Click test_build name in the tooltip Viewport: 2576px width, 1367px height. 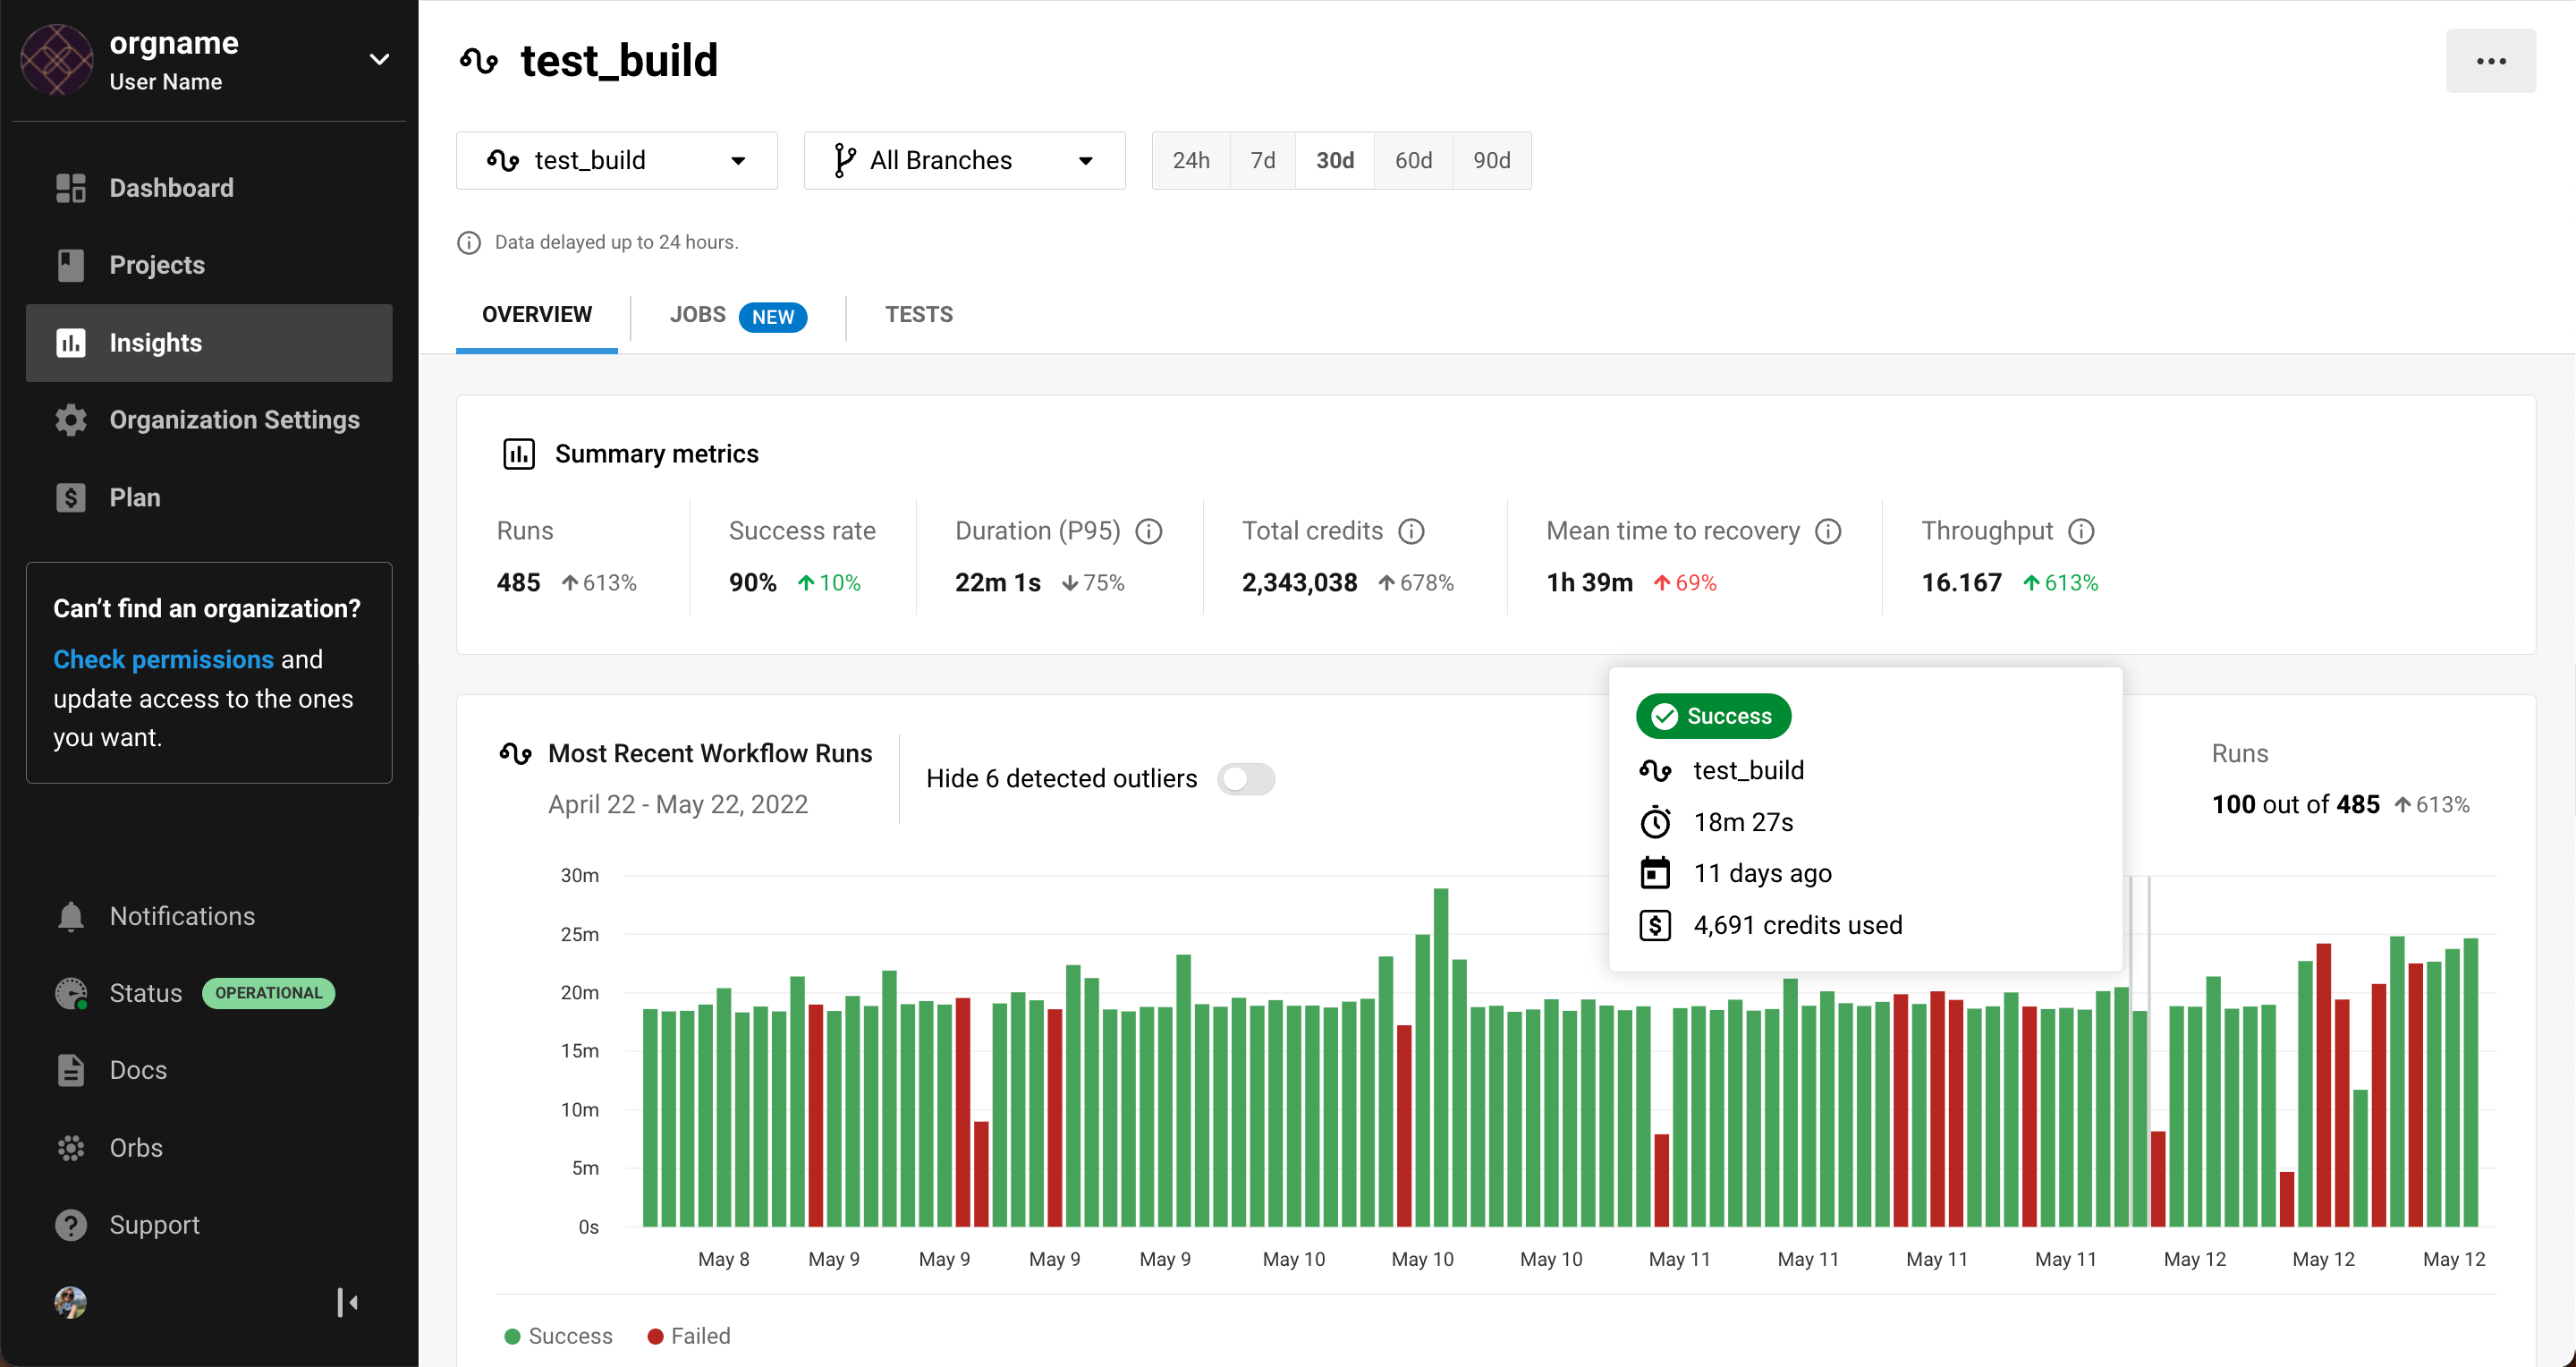click(x=1749, y=771)
